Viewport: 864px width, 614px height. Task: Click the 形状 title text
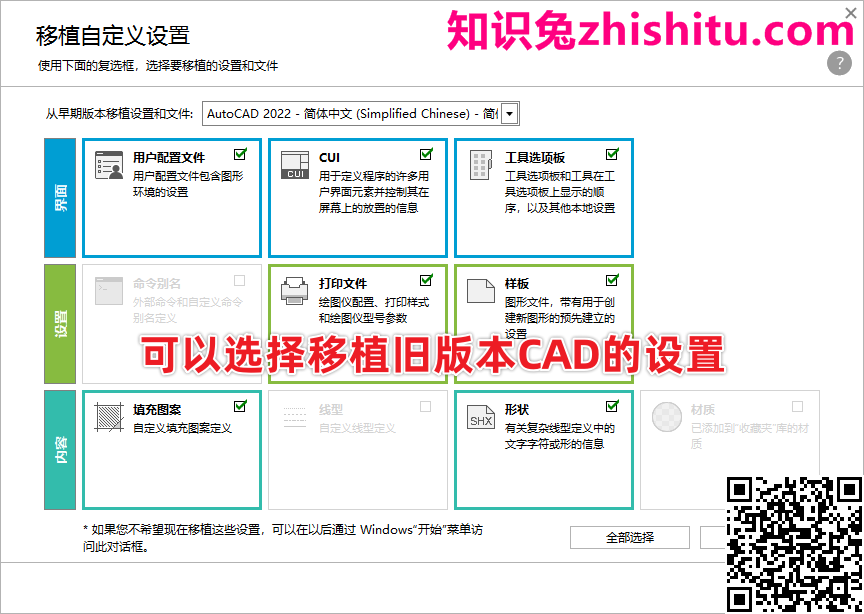(517, 410)
